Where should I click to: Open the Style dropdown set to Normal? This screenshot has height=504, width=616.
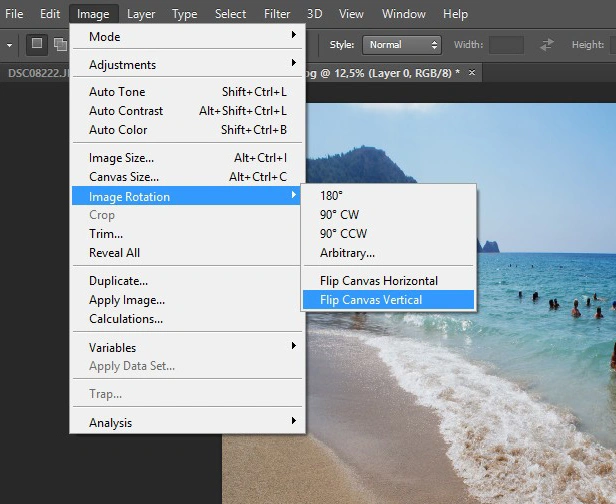[402, 45]
